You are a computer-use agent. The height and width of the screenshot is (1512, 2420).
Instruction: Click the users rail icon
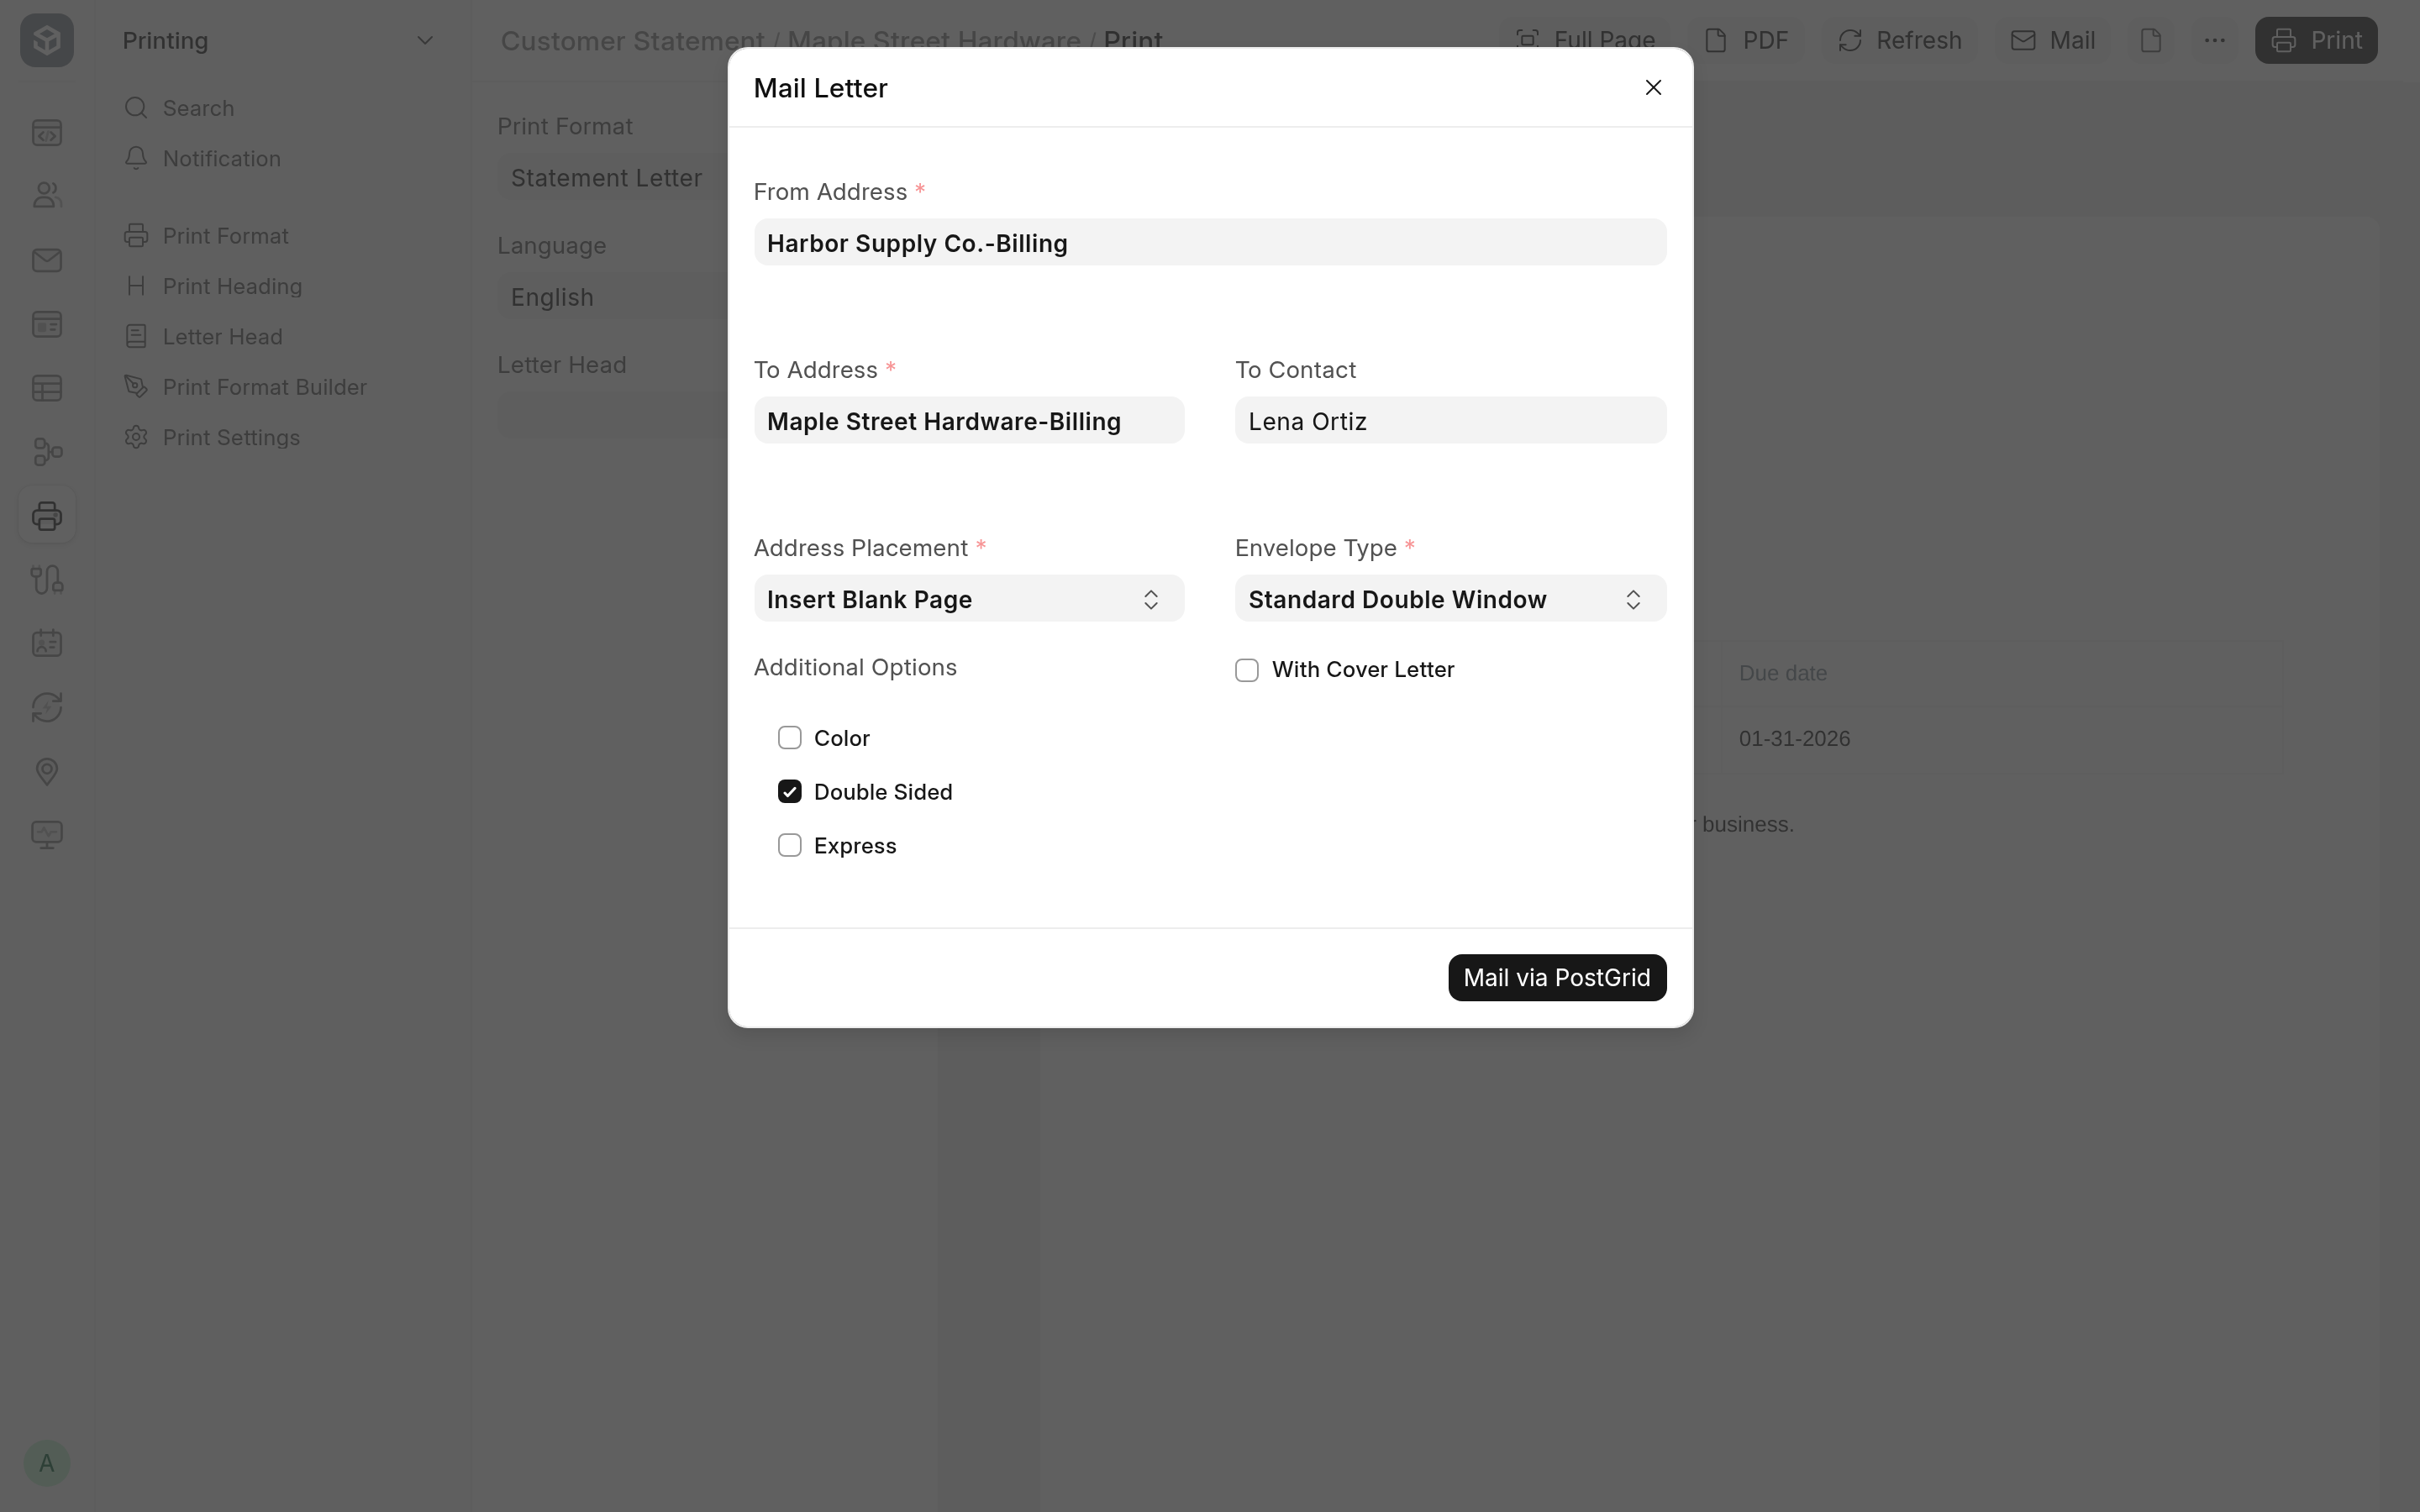pyautogui.click(x=47, y=196)
